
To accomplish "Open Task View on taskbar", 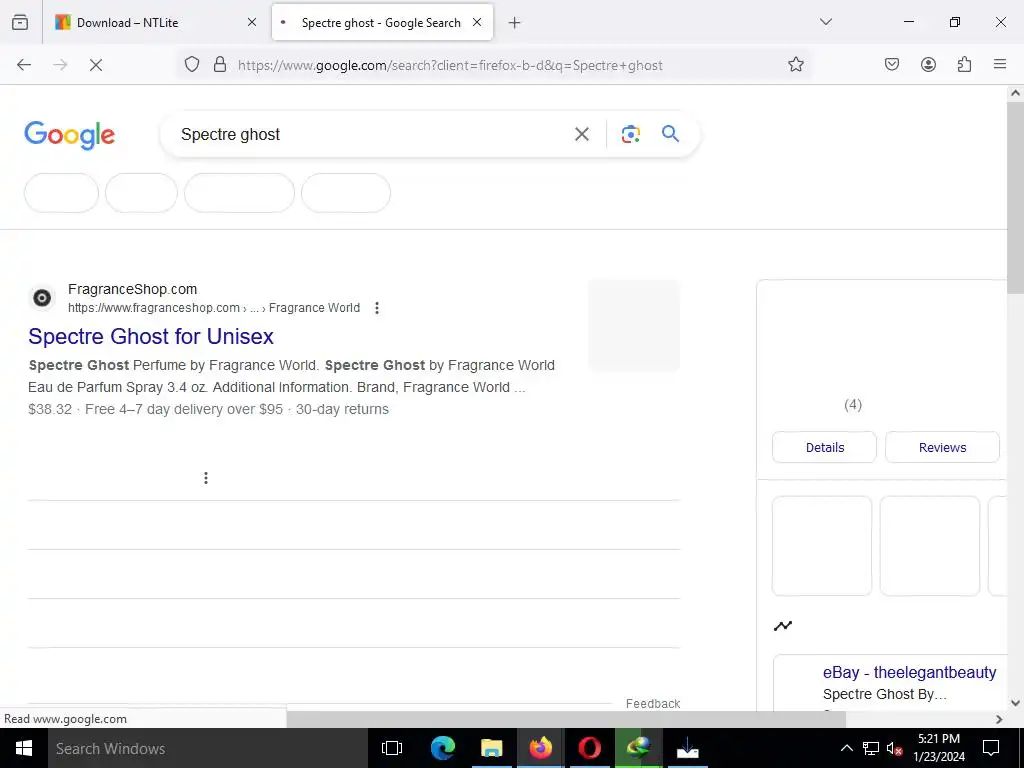I will point(392,748).
